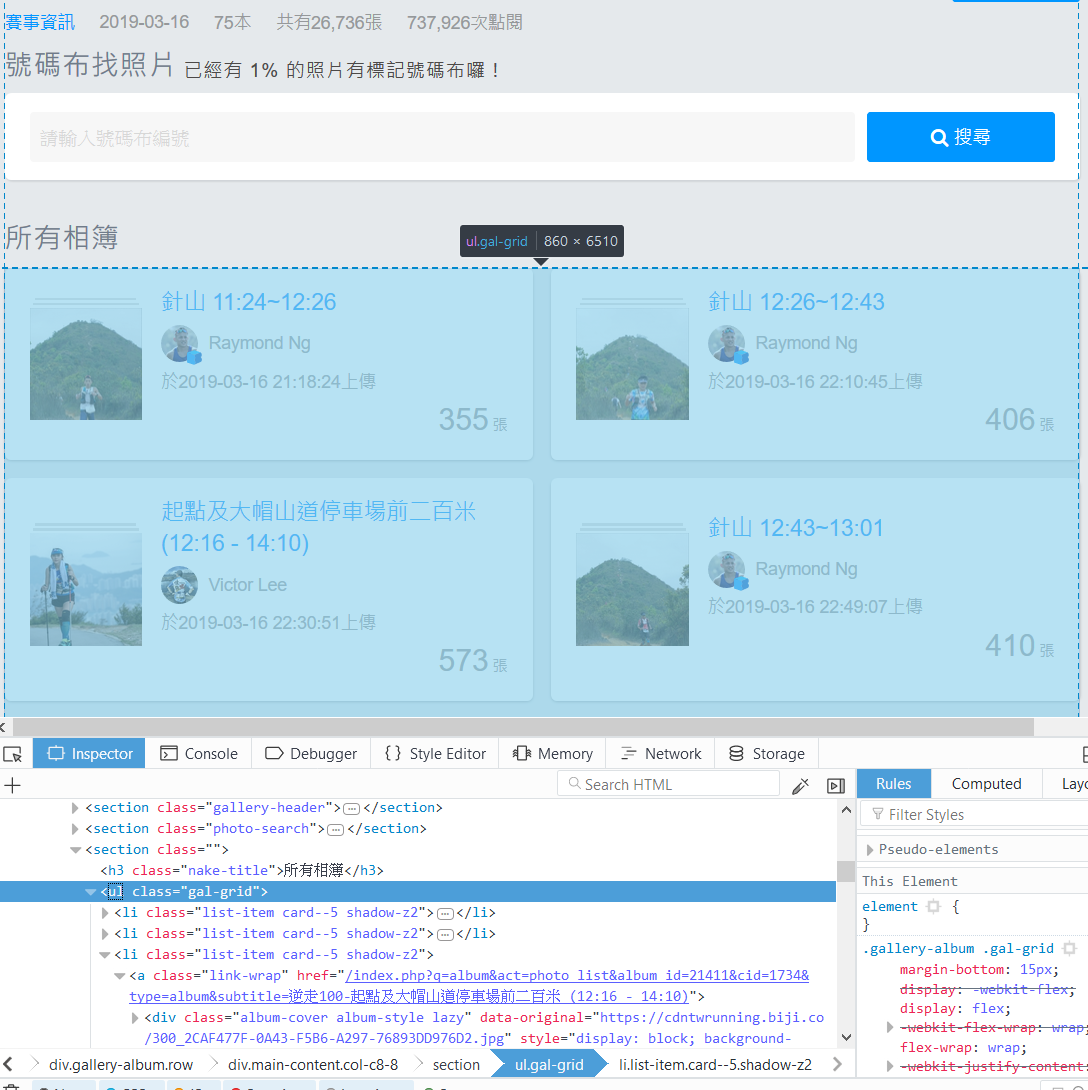Focus the Search HTML field
The width and height of the screenshot is (1088, 1090).
pos(668,784)
